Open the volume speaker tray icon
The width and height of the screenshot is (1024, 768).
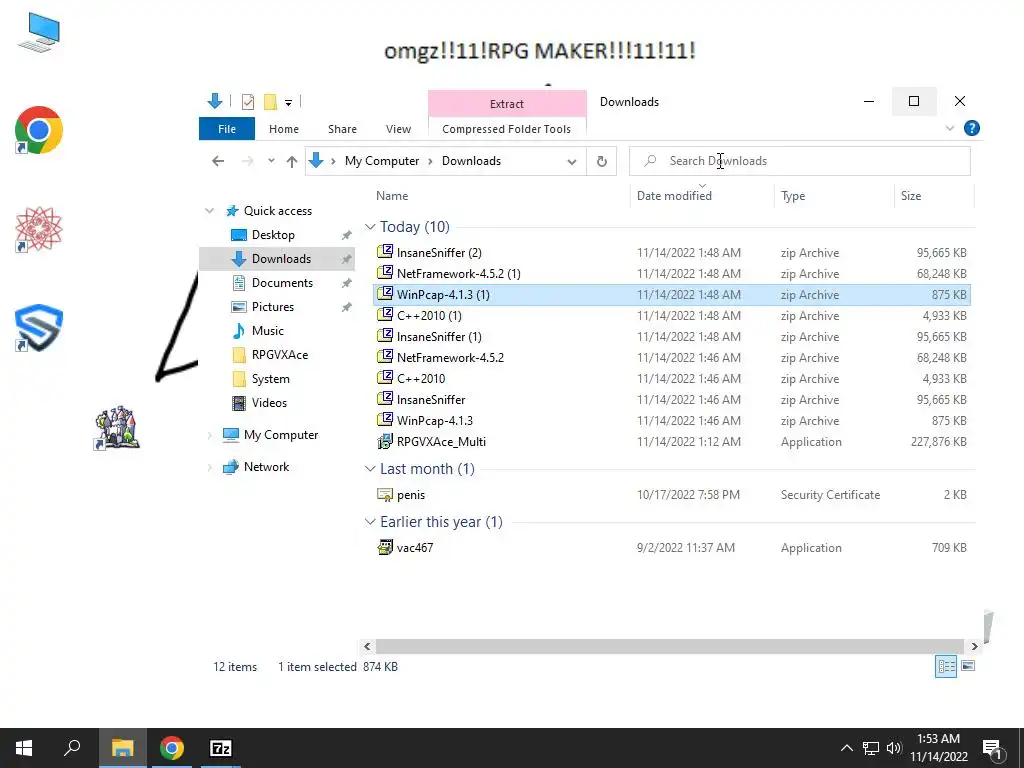coord(894,748)
